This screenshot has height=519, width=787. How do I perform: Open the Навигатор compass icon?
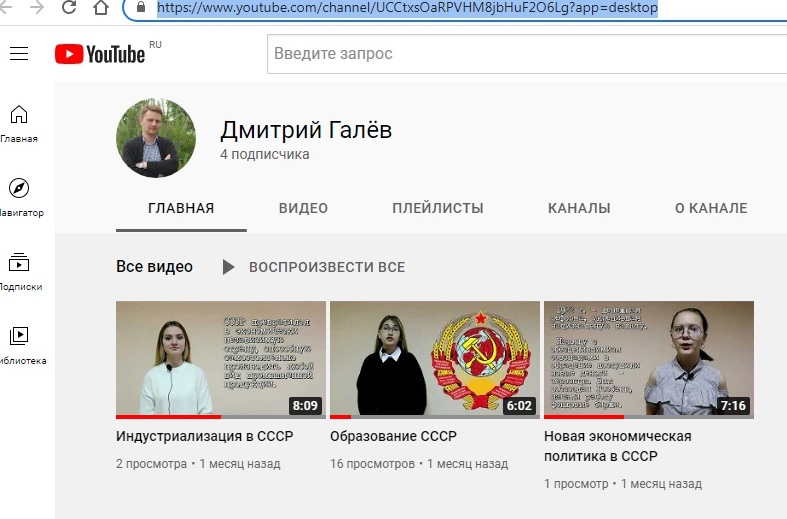coord(18,188)
